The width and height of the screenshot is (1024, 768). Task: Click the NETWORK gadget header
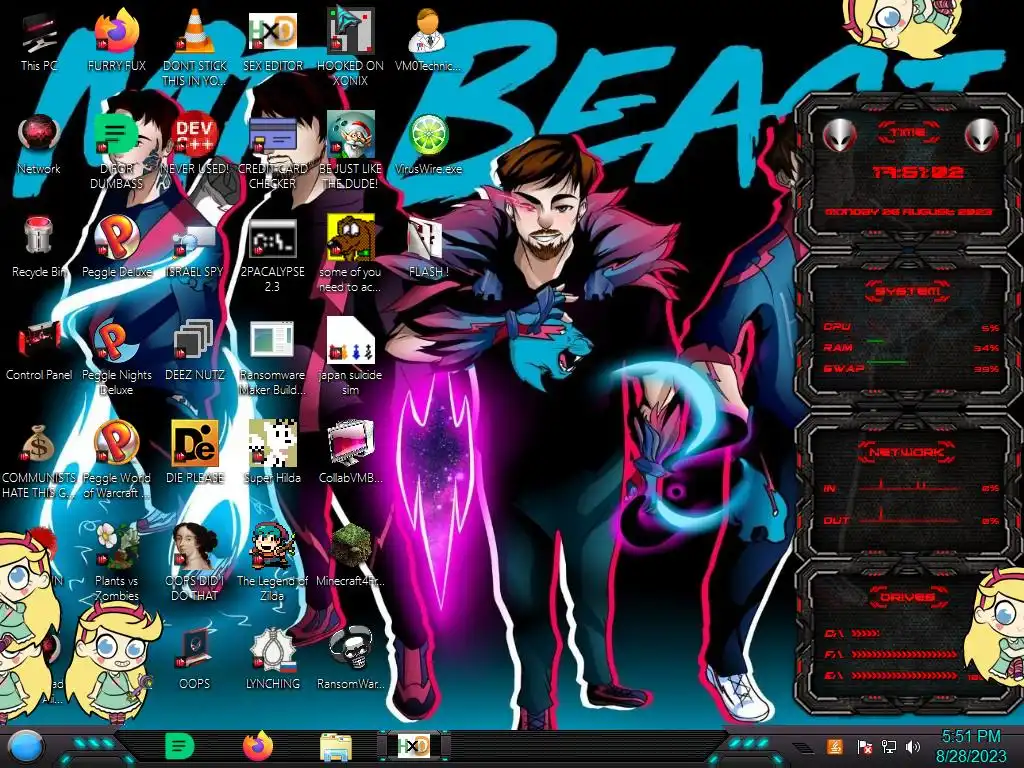906,452
